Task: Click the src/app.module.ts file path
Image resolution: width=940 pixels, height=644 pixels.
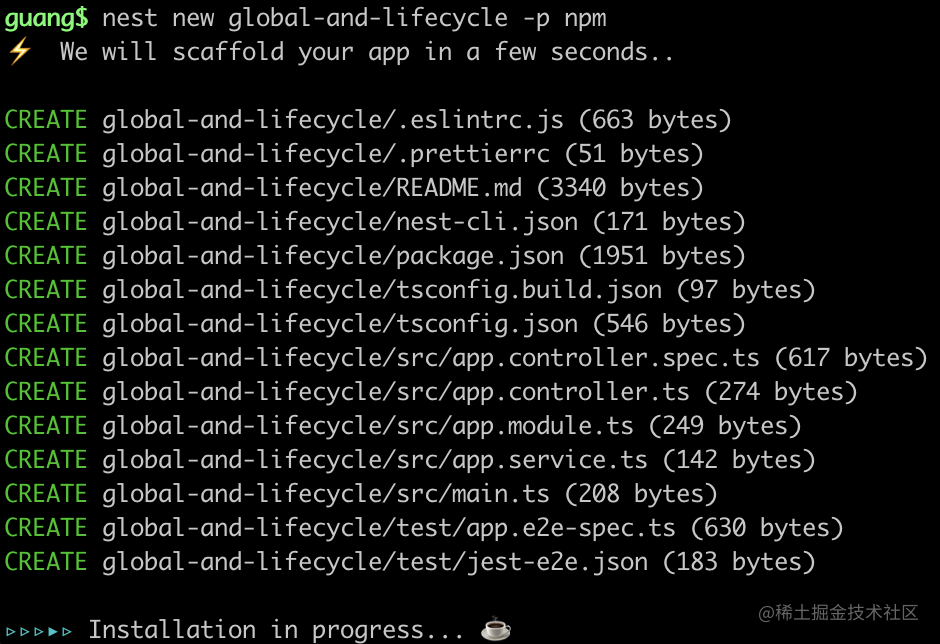Action: pyautogui.click(x=368, y=426)
